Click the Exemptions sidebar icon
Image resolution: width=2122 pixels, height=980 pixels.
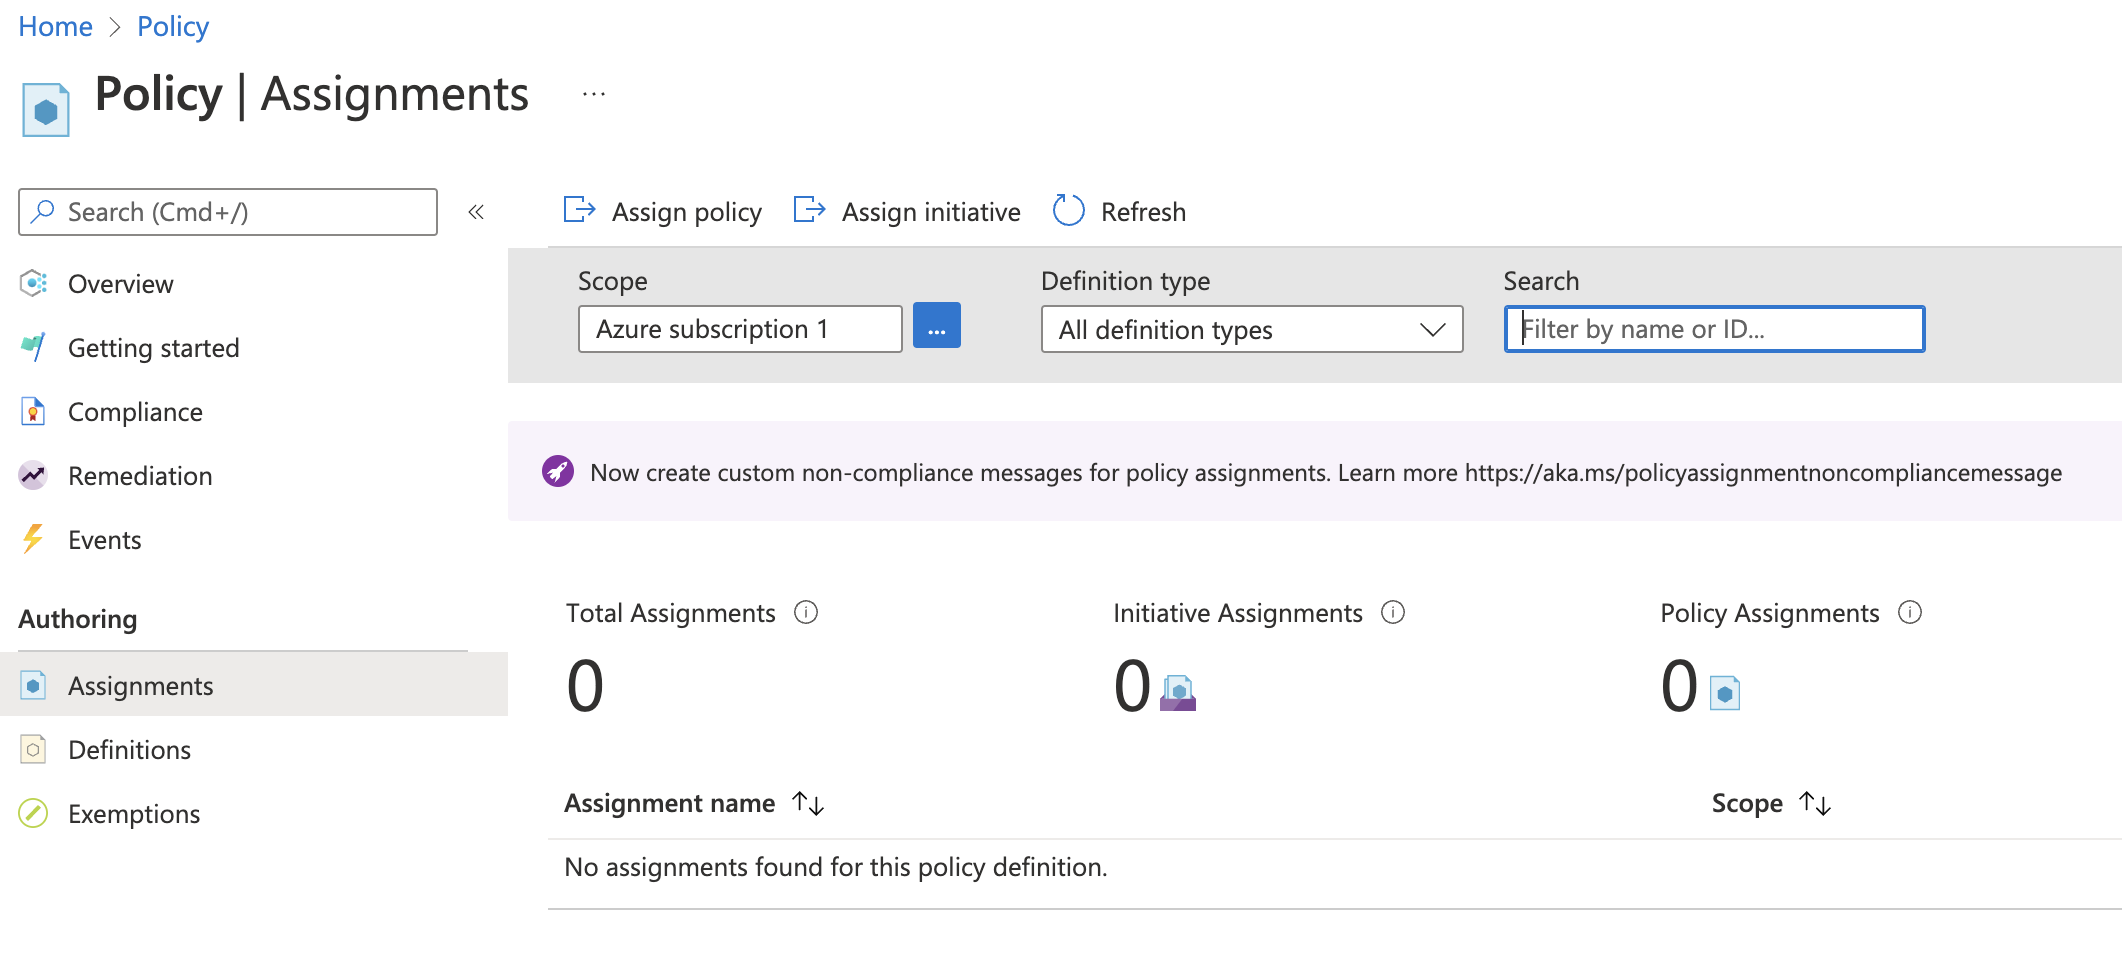pyautogui.click(x=33, y=814)
